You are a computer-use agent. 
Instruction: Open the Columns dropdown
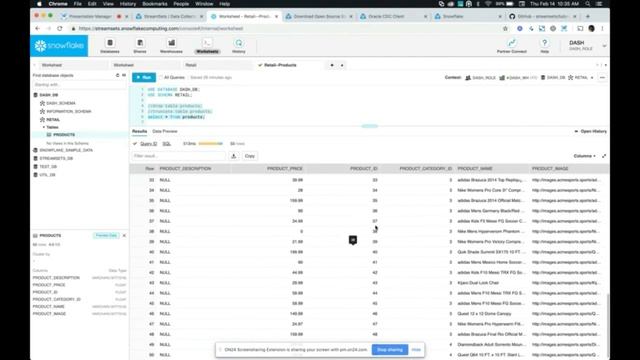(584, 156)
